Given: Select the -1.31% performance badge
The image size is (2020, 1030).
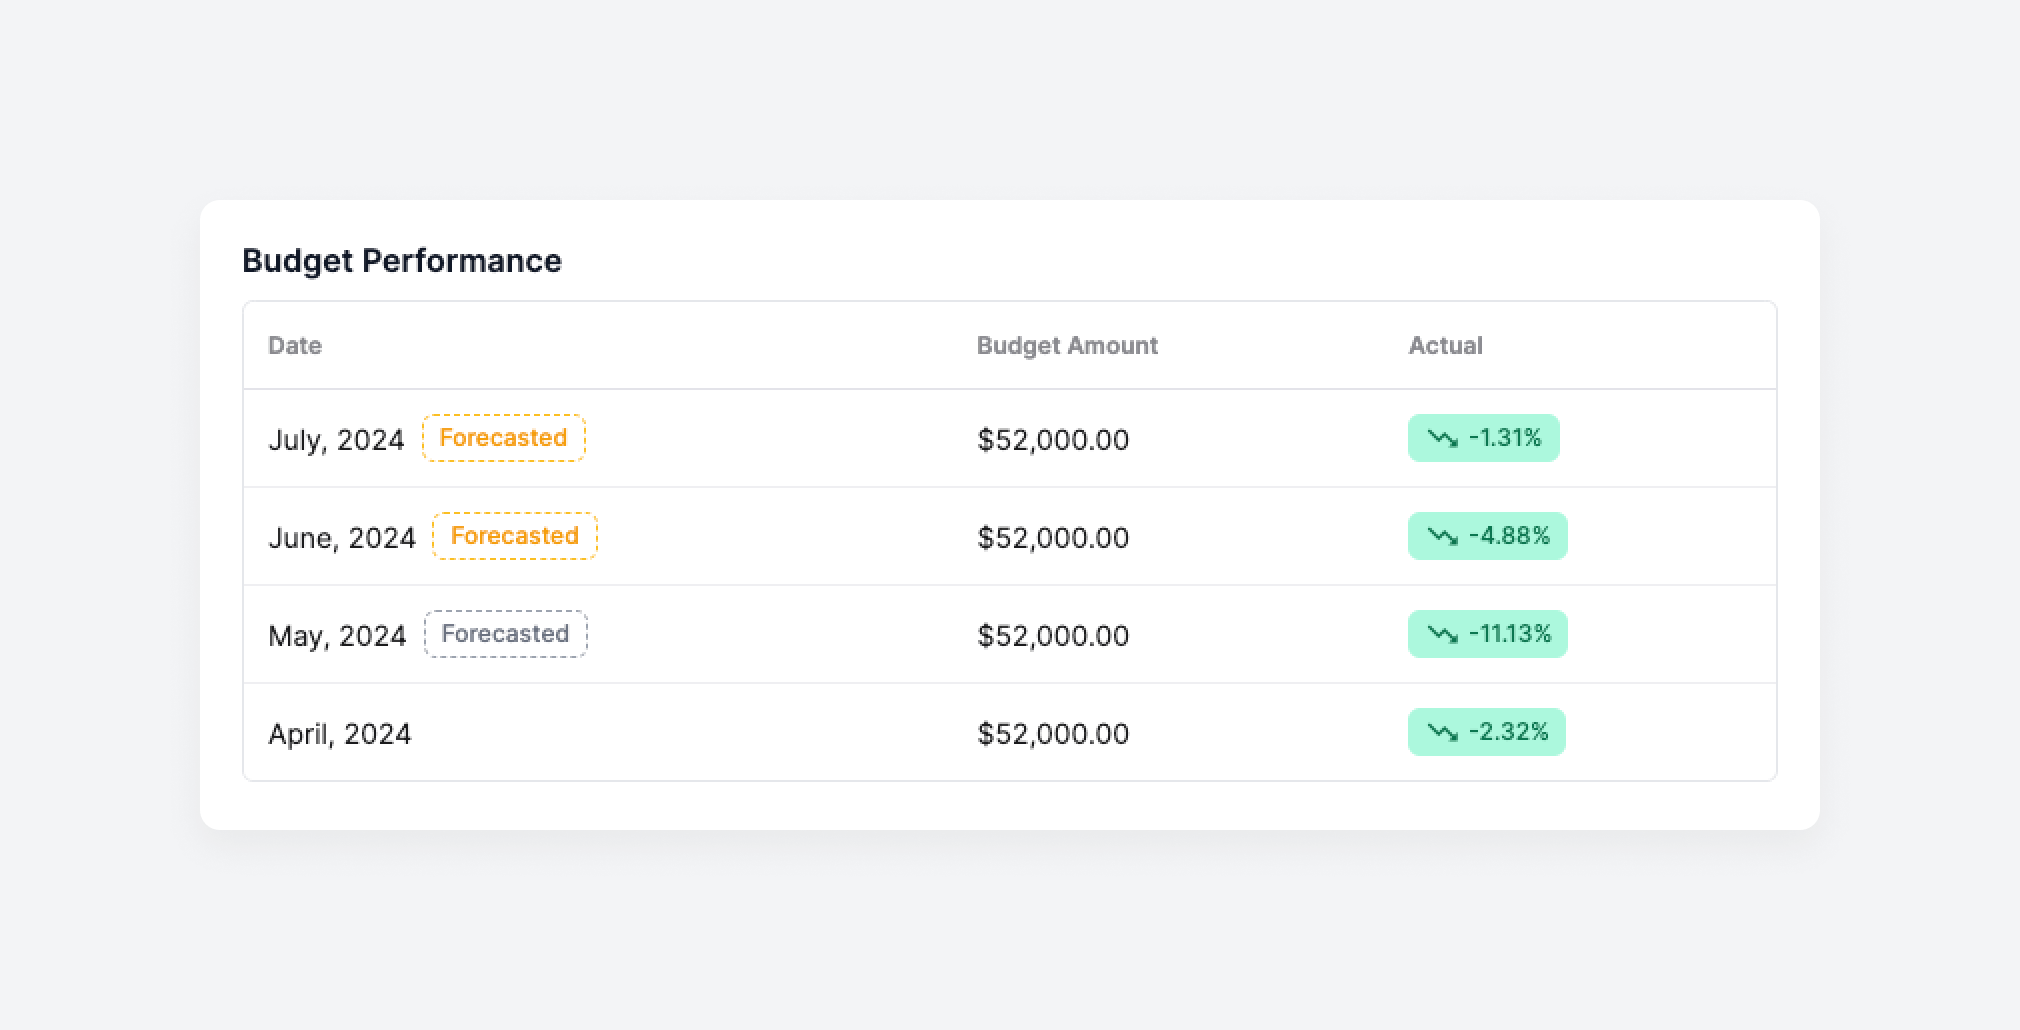Looking at the screenshot, I should tap(1483, 438).
